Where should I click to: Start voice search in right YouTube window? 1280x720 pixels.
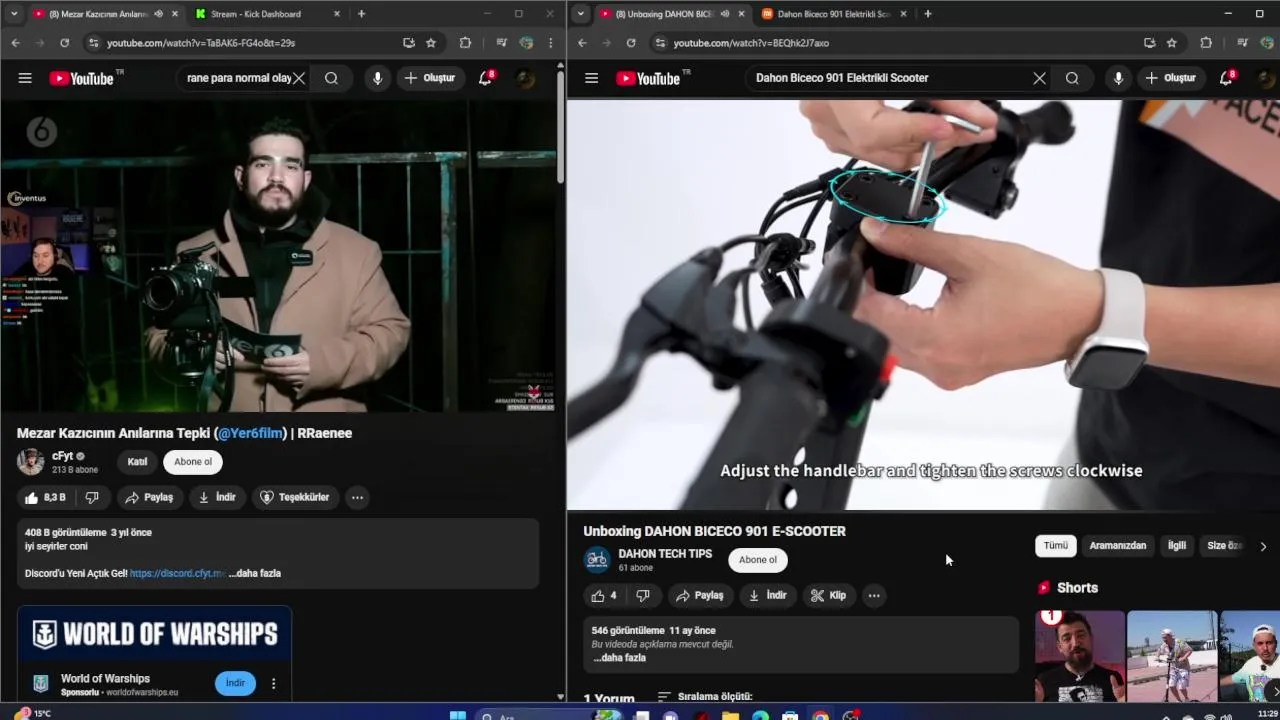click(x=1118, y=78)
